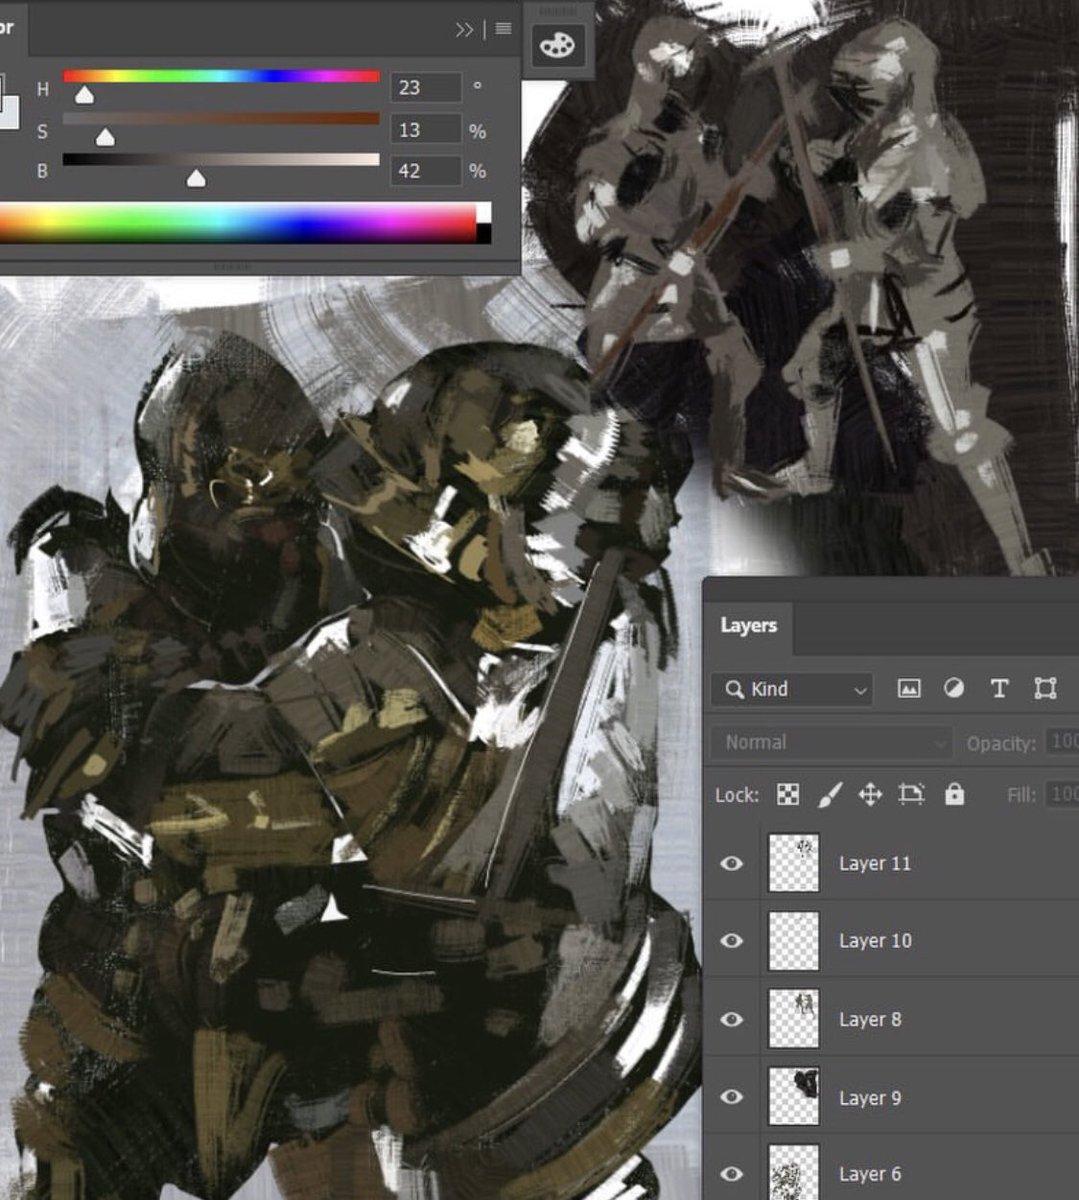Pick a color from the spectrum ramp
This screenshot has width=1079, height=1200.
[x=237, y=223]
